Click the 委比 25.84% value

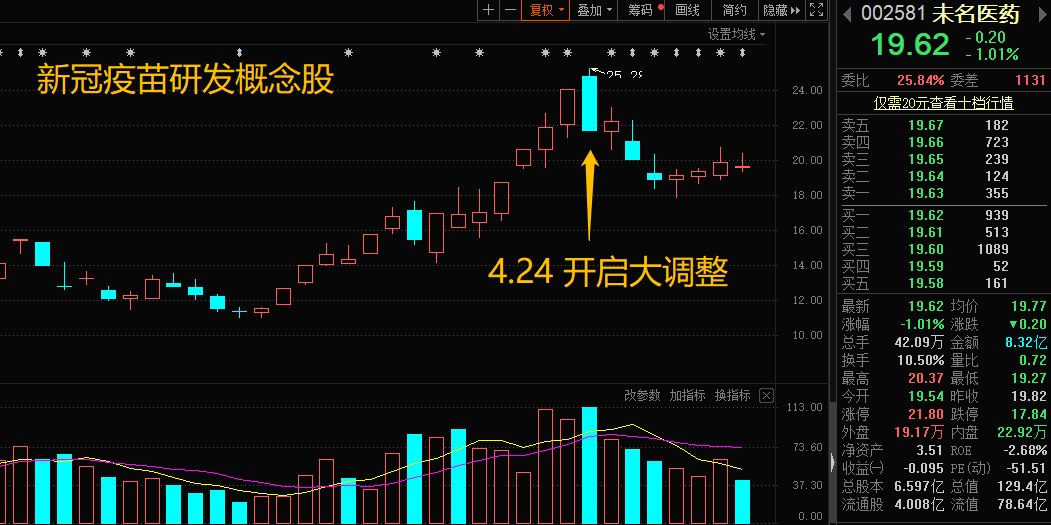920,80
